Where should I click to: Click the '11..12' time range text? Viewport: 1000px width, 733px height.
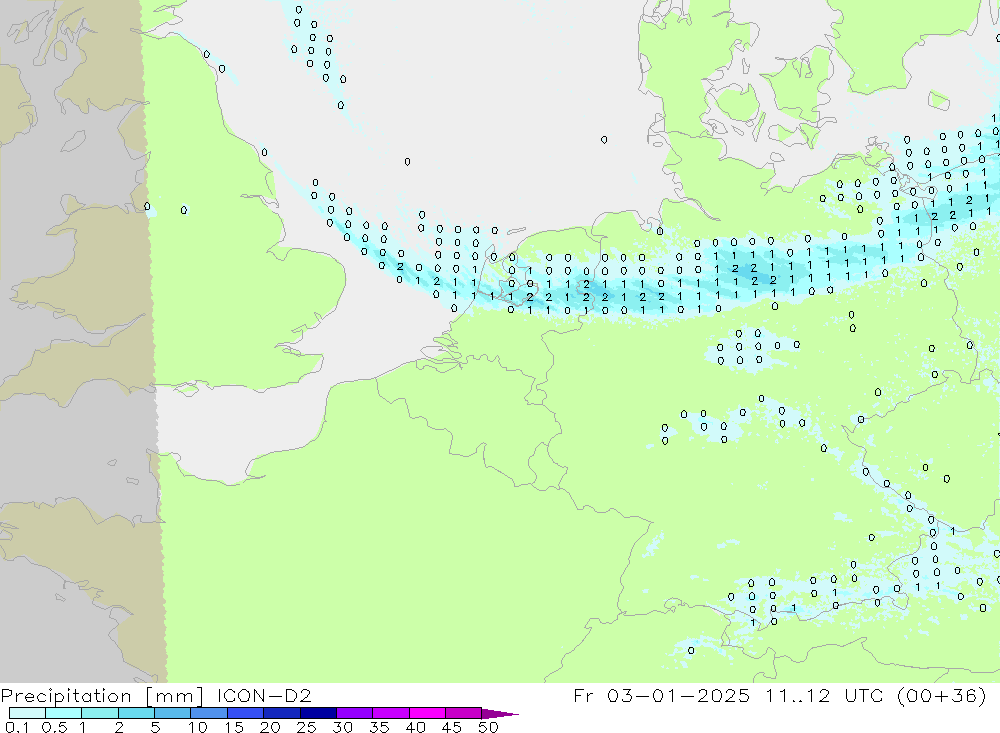tap(797, 695)
